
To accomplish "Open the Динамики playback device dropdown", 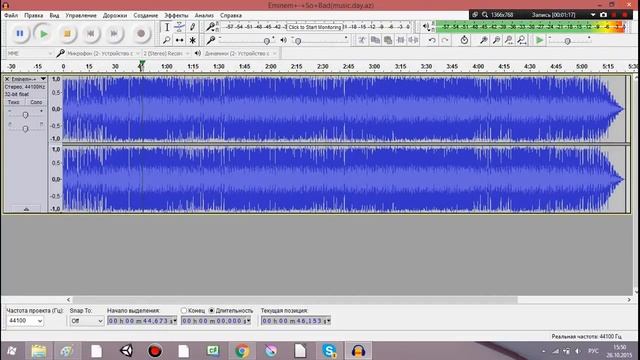I will pos(240,53).
